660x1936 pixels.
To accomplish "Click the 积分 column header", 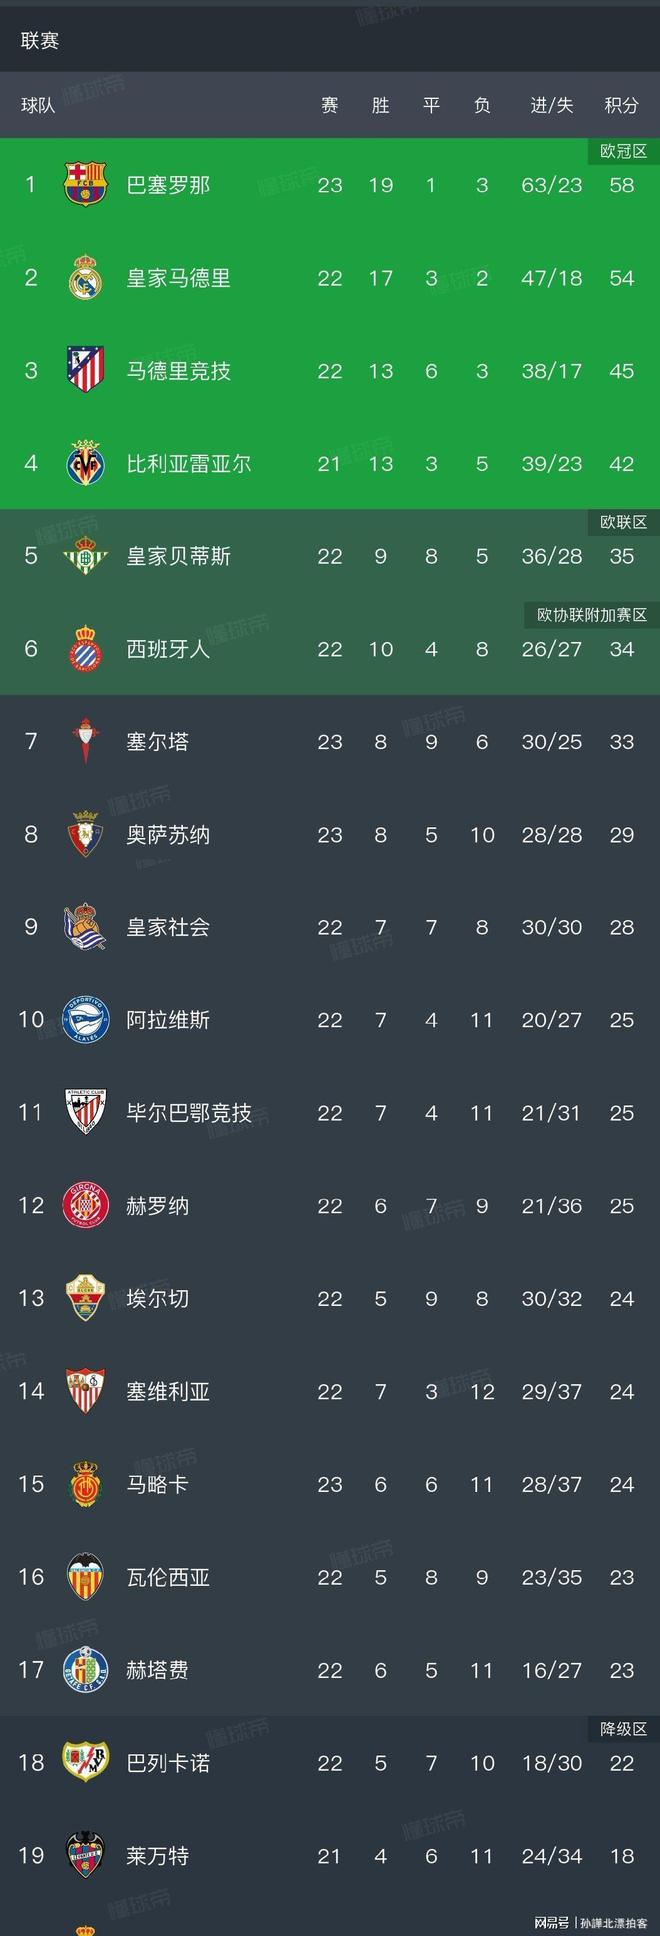I will pyautogui.click(x=621, y=105).
